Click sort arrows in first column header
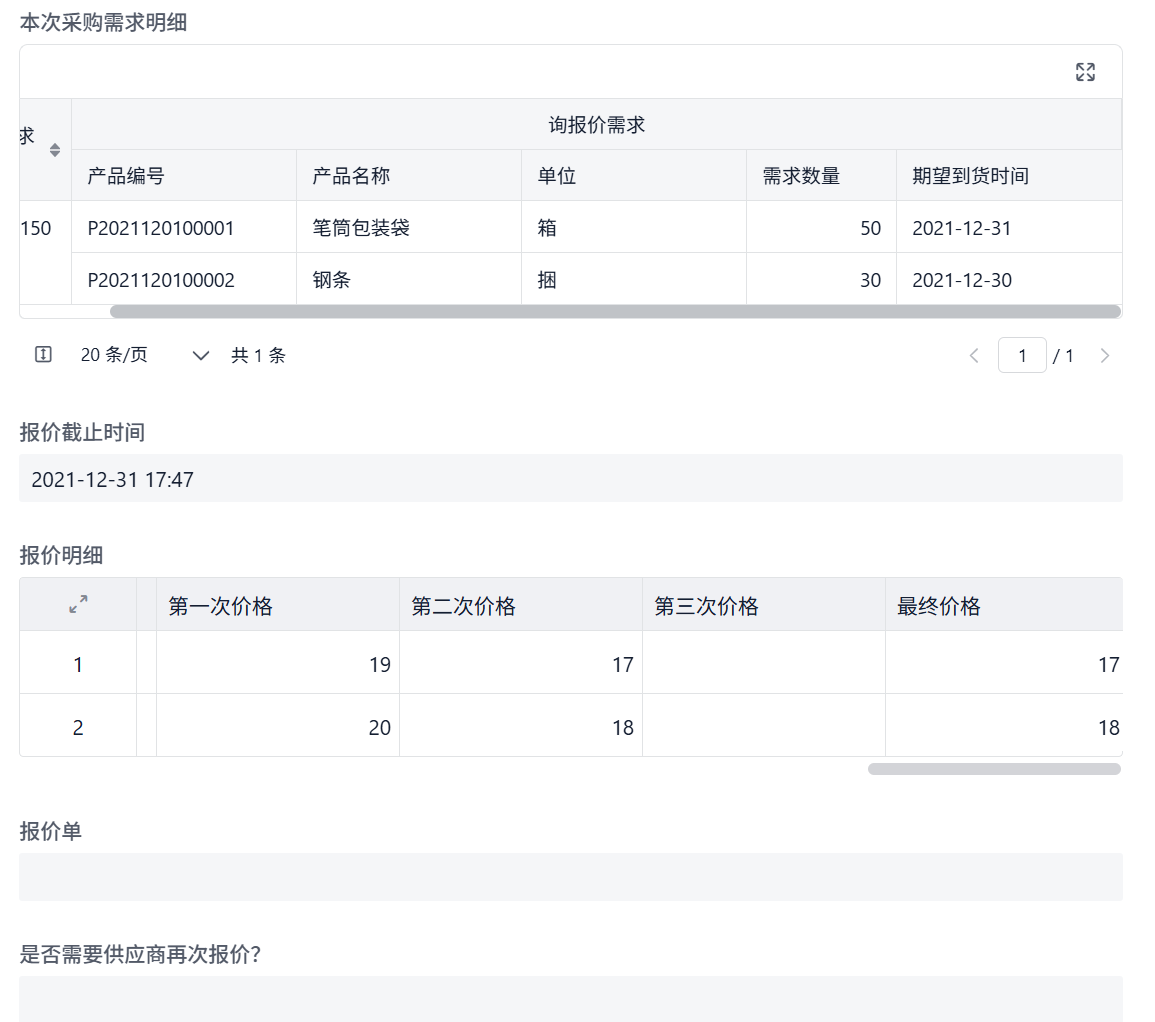Screen dimensions: 1155x1022 coord(55,150)
